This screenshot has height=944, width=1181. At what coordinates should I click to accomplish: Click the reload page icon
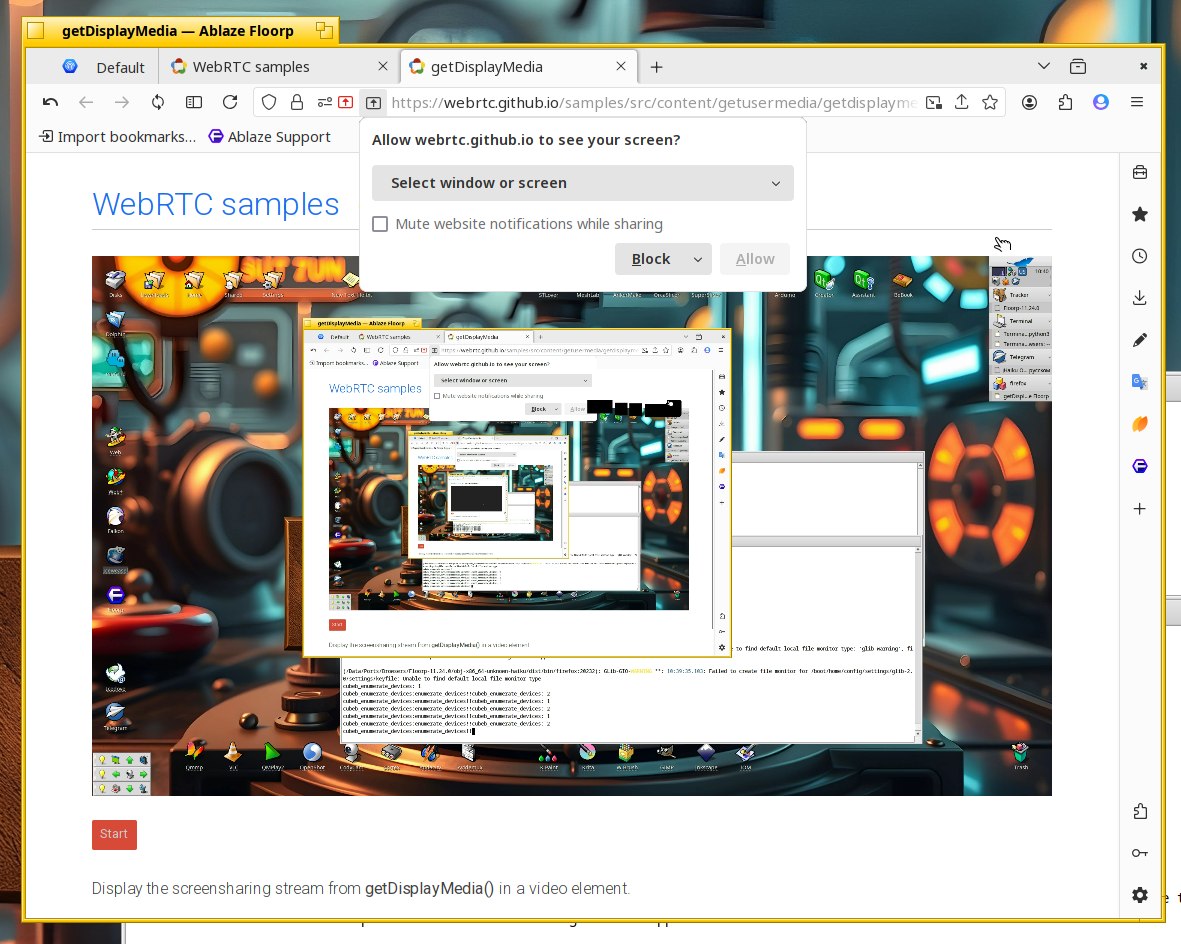pyautogui.click(x=230, y=102)
